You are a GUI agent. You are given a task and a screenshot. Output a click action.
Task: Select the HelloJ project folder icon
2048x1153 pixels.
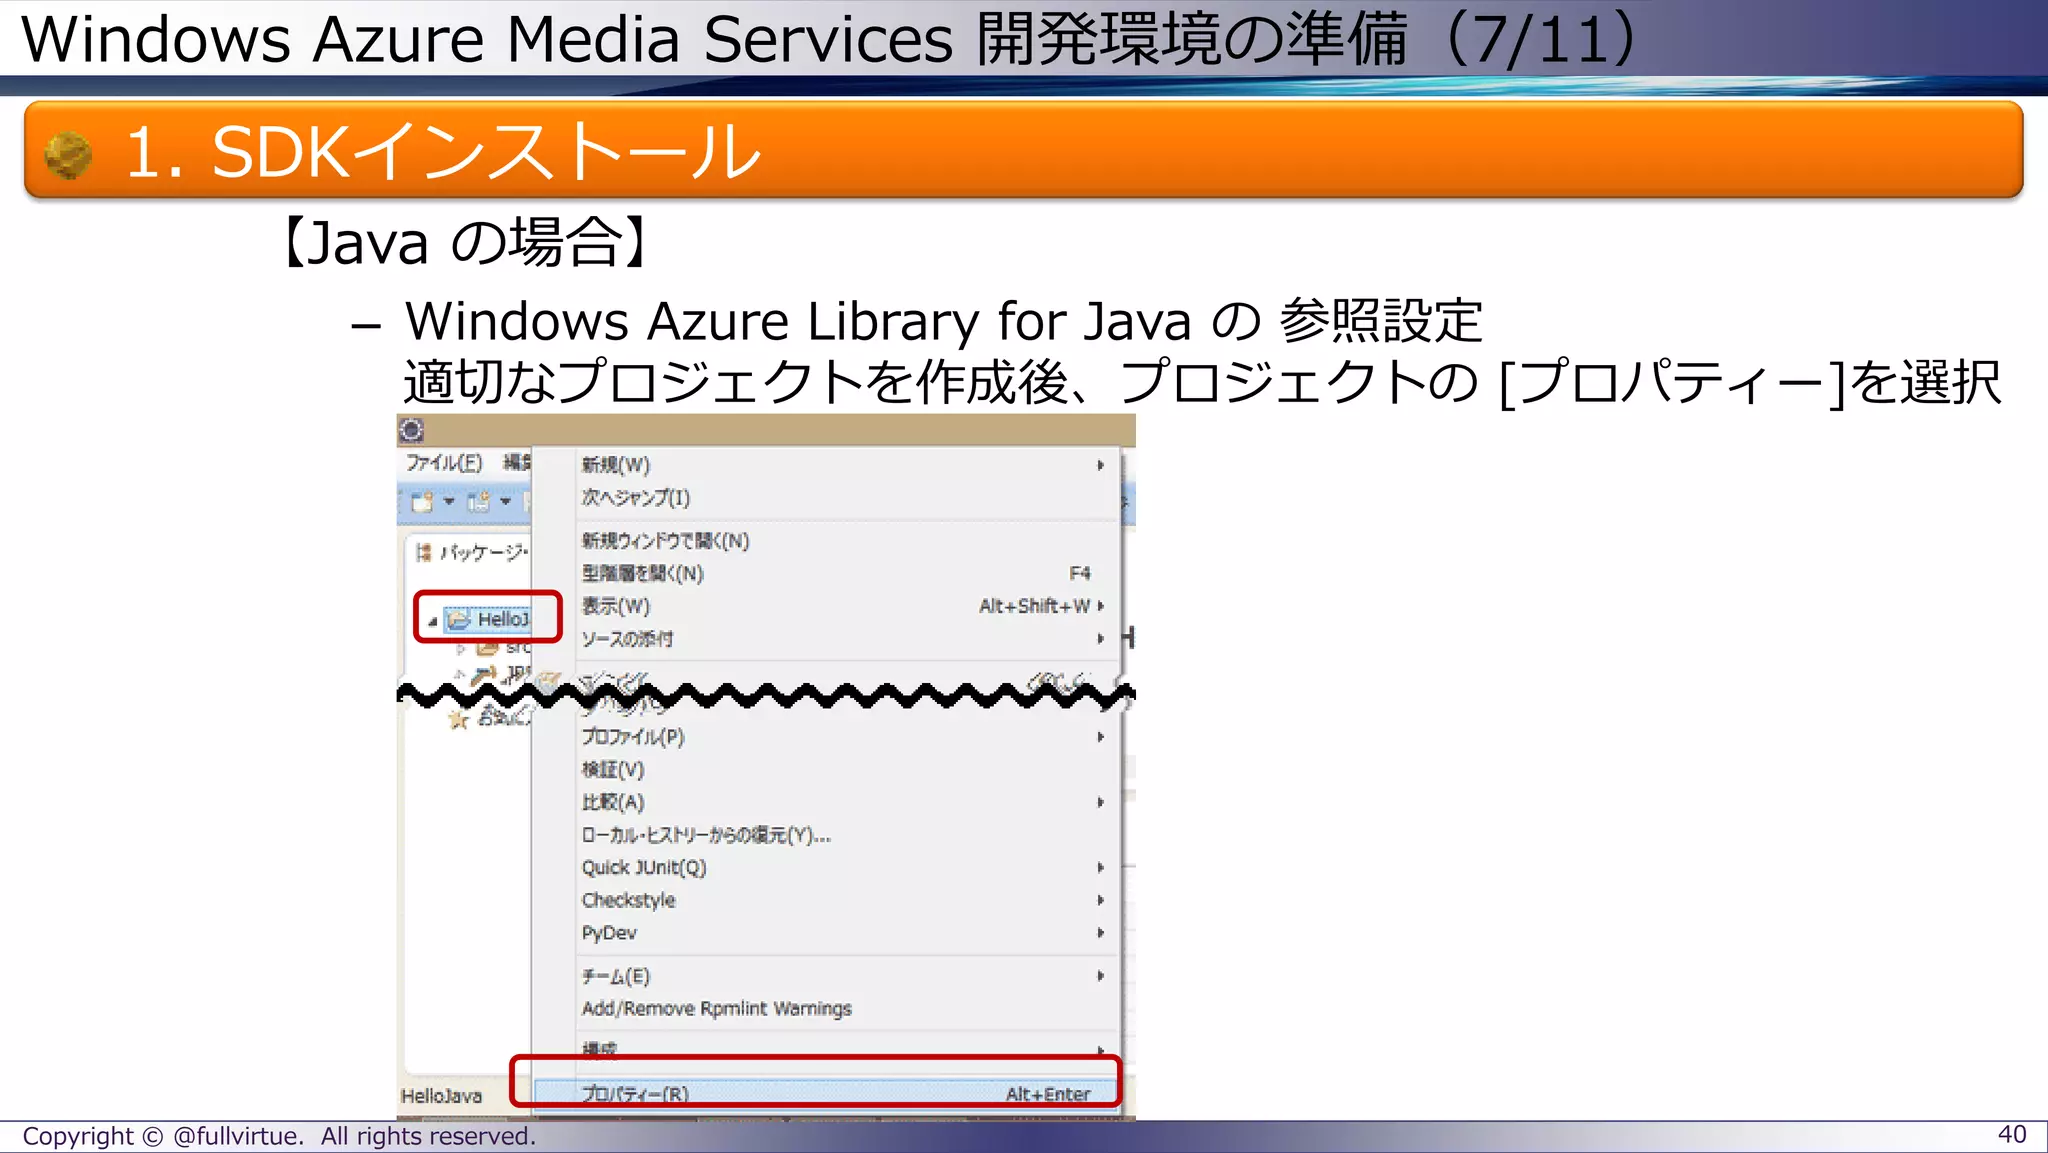[x=458, y=620]
